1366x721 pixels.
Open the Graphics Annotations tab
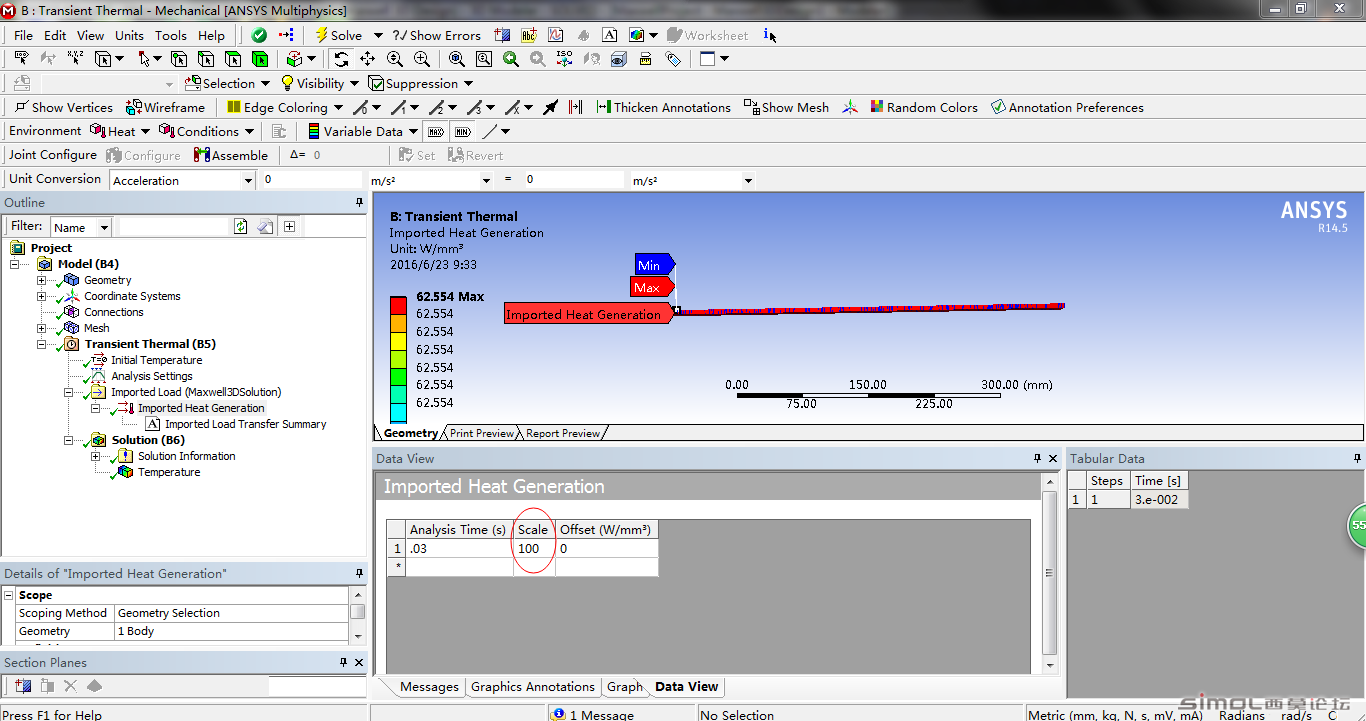[x=532, y=687]
